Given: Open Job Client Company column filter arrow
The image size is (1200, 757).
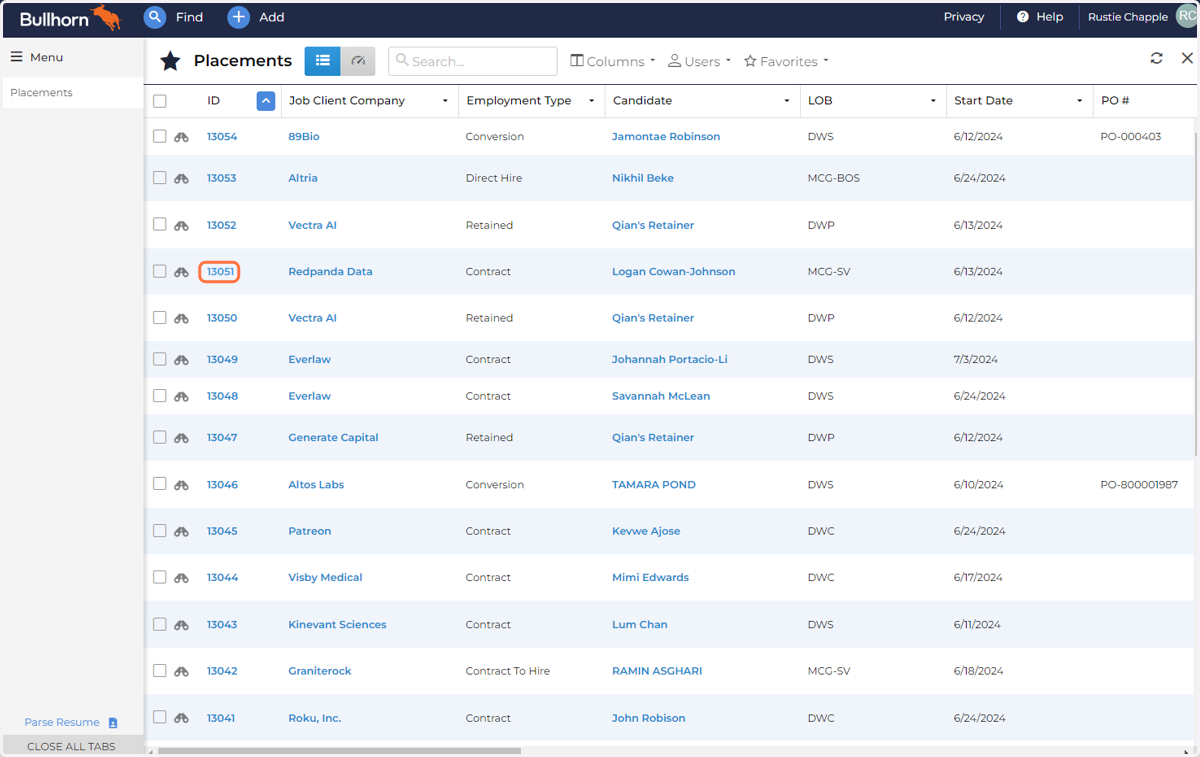Looking at the screenshot, I should tap(445, 101).
